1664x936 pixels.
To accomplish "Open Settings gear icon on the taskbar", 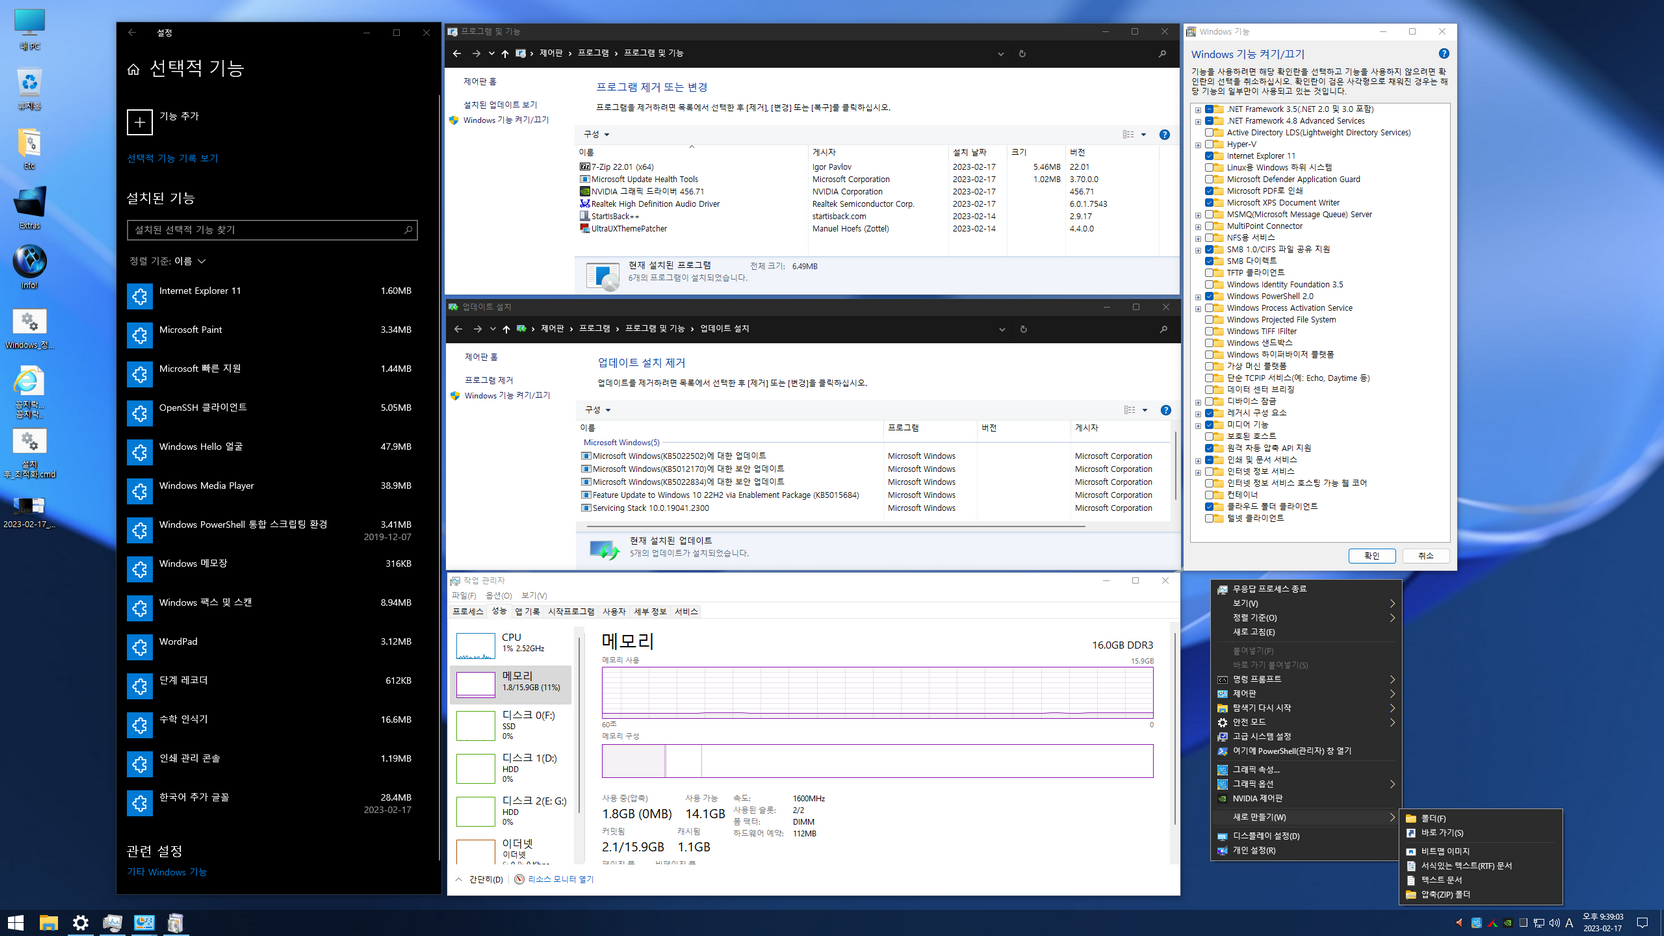I will pyautogui.click(x=80, y=923).
